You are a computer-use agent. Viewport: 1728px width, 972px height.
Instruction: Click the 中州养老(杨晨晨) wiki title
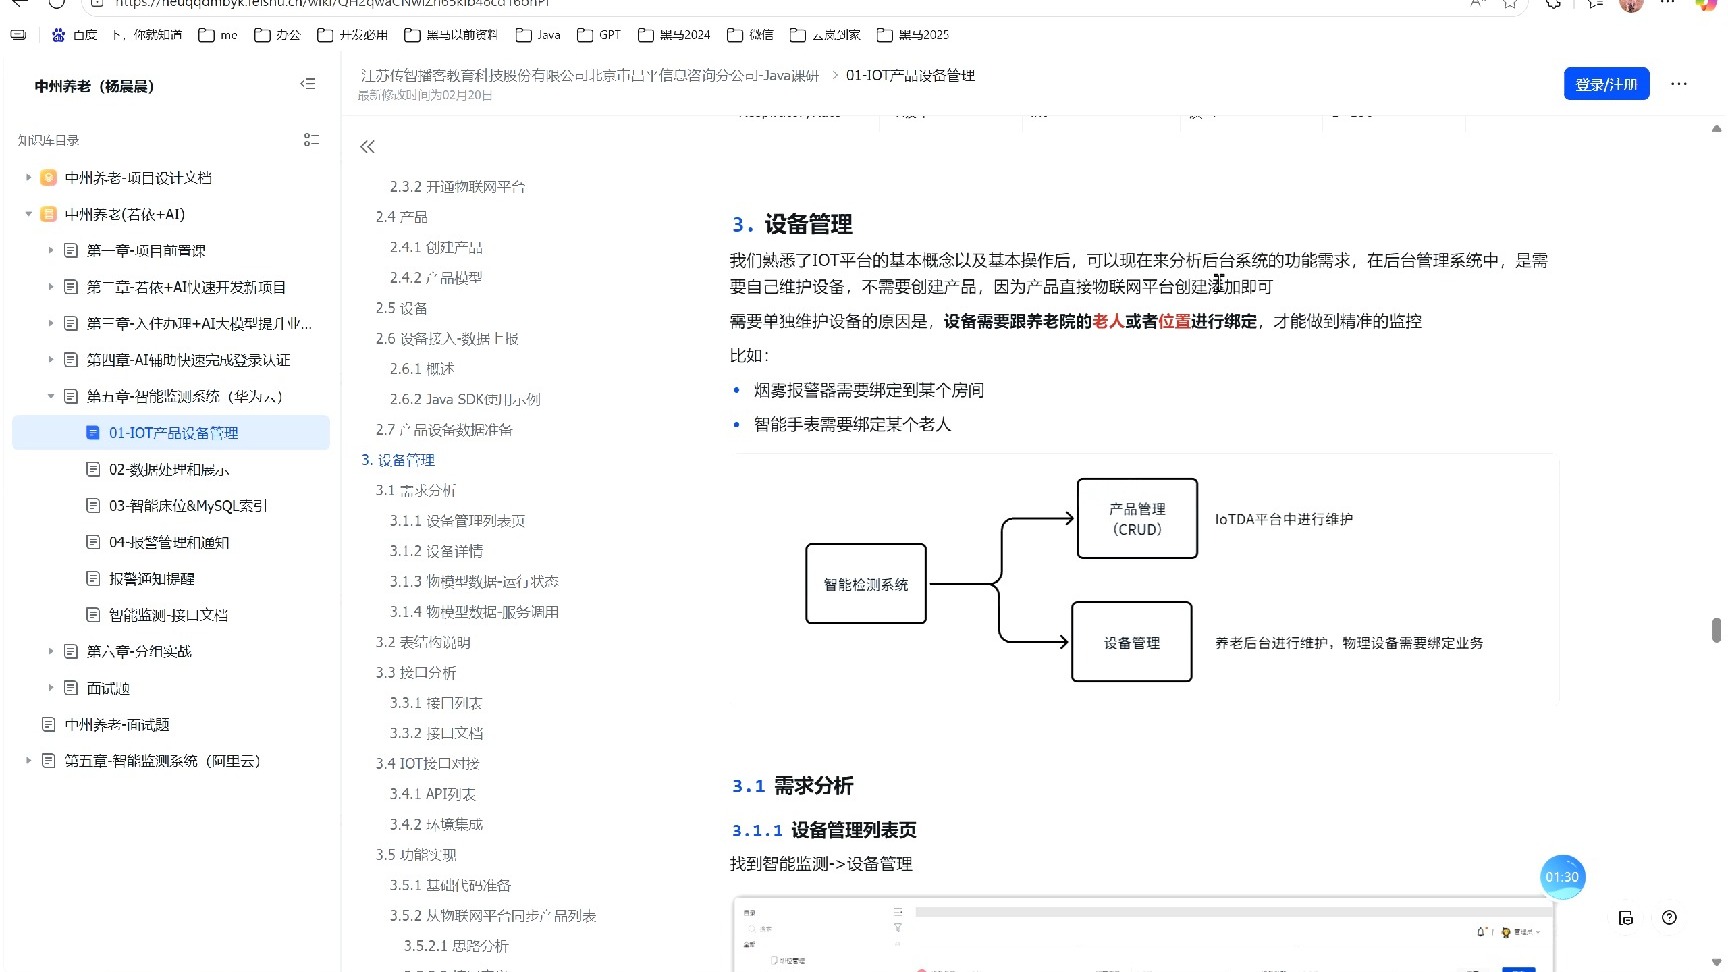click(x=94, y=86)
